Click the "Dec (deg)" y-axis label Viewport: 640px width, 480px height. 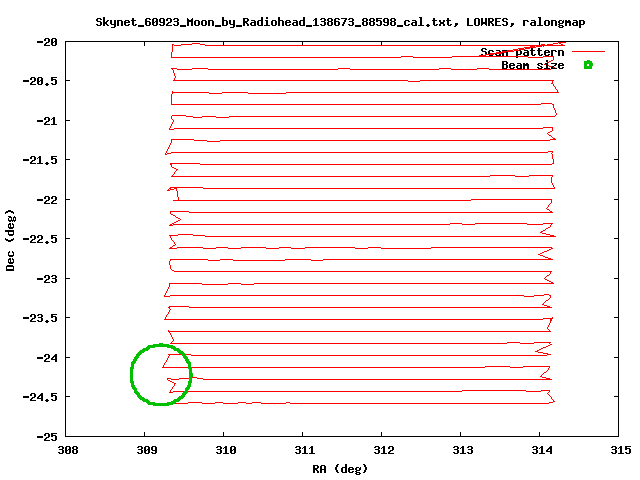(x=10, y=240)
